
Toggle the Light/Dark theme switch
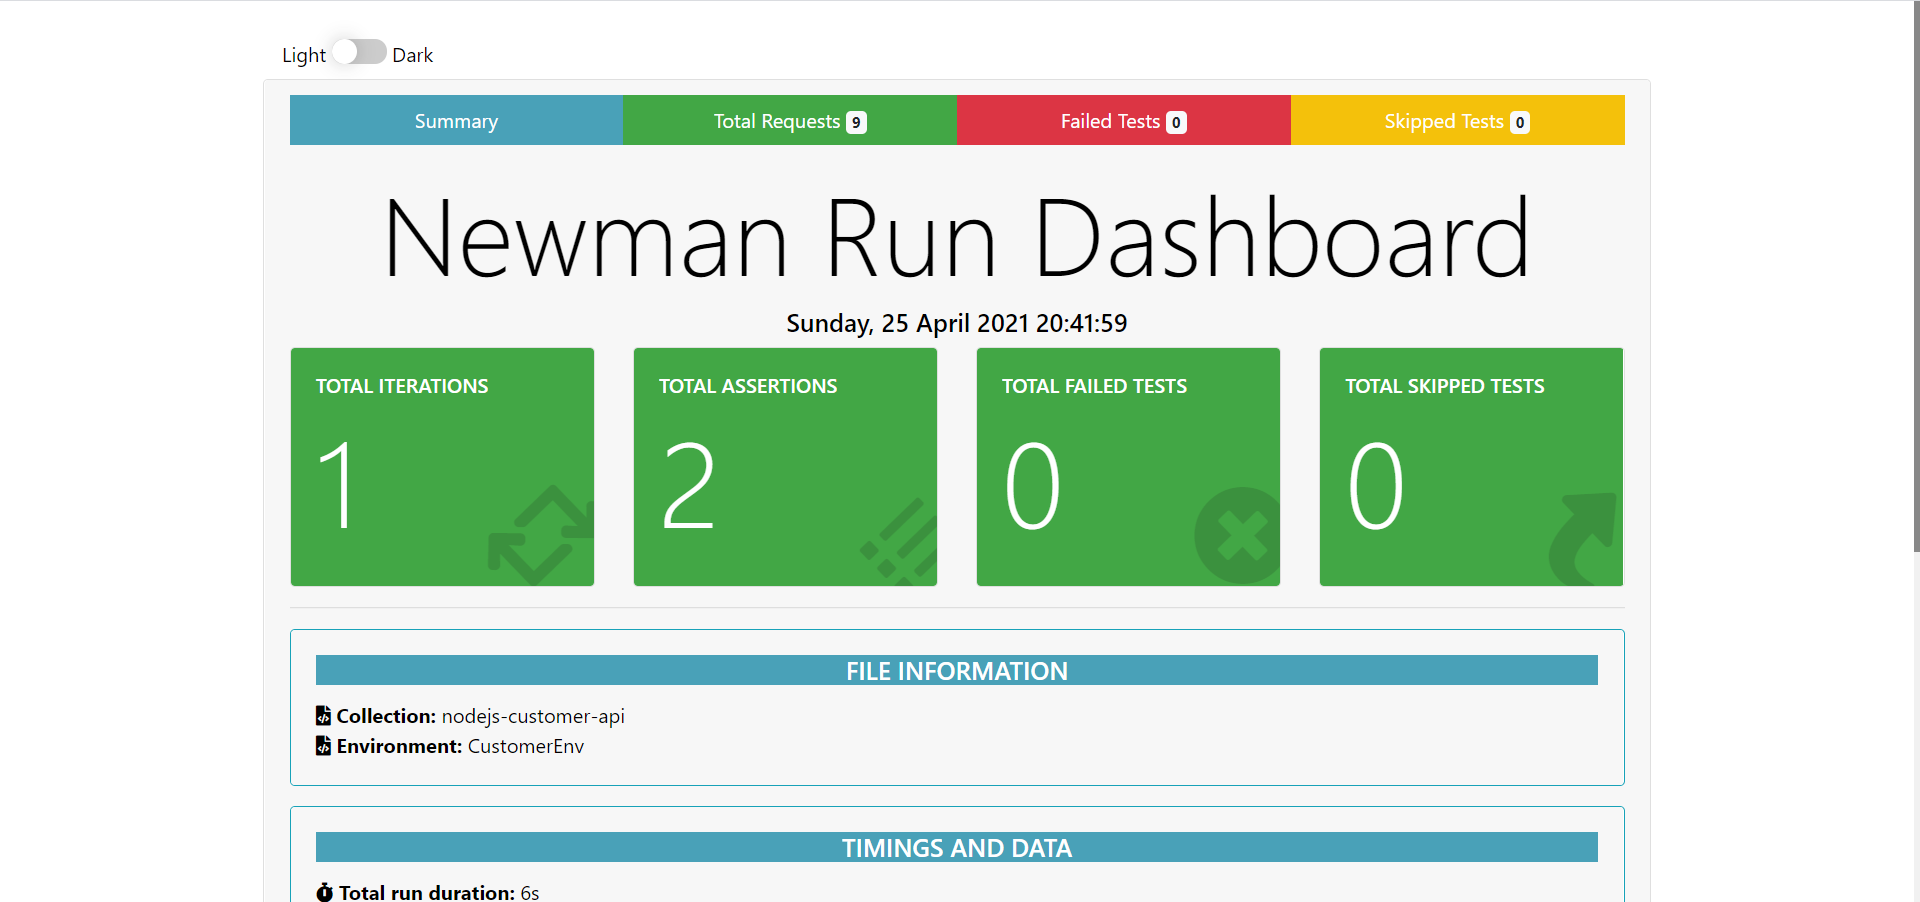click(x=358, y=51)
